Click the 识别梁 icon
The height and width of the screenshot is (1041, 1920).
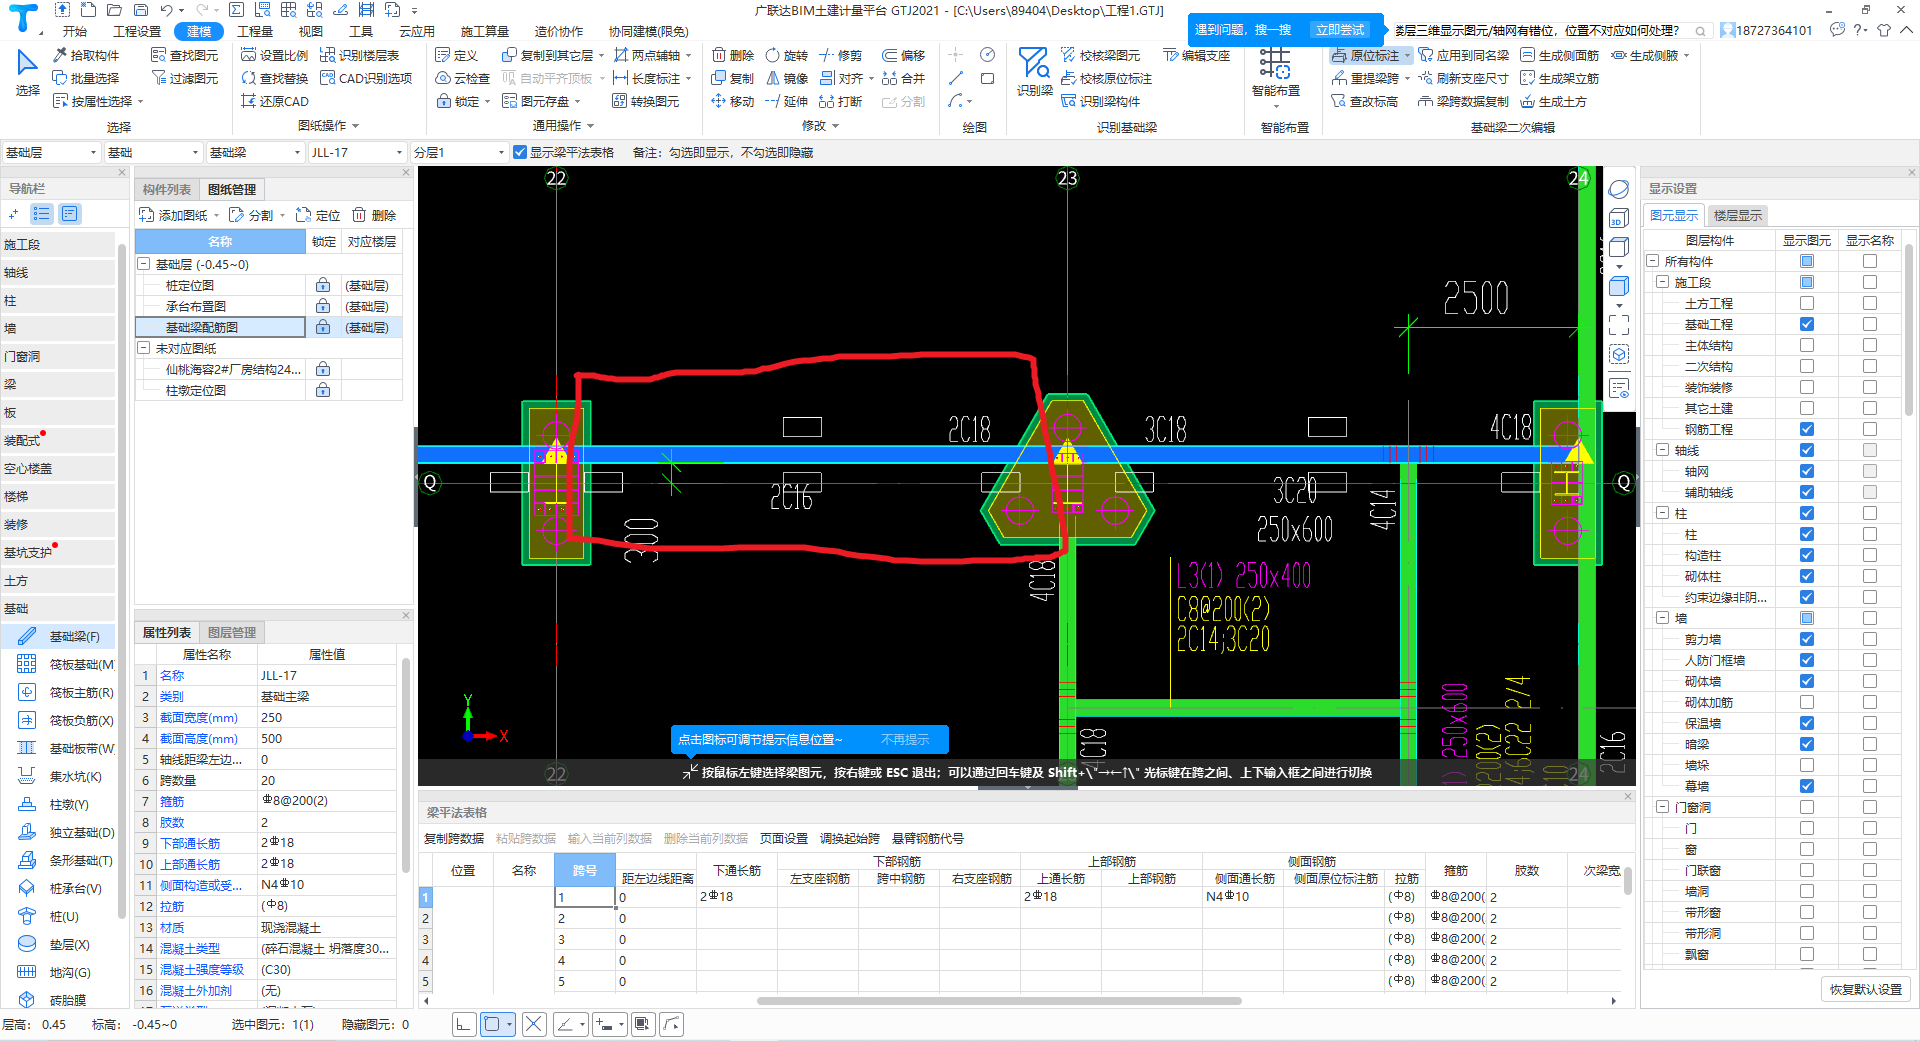coord(1034,71)
